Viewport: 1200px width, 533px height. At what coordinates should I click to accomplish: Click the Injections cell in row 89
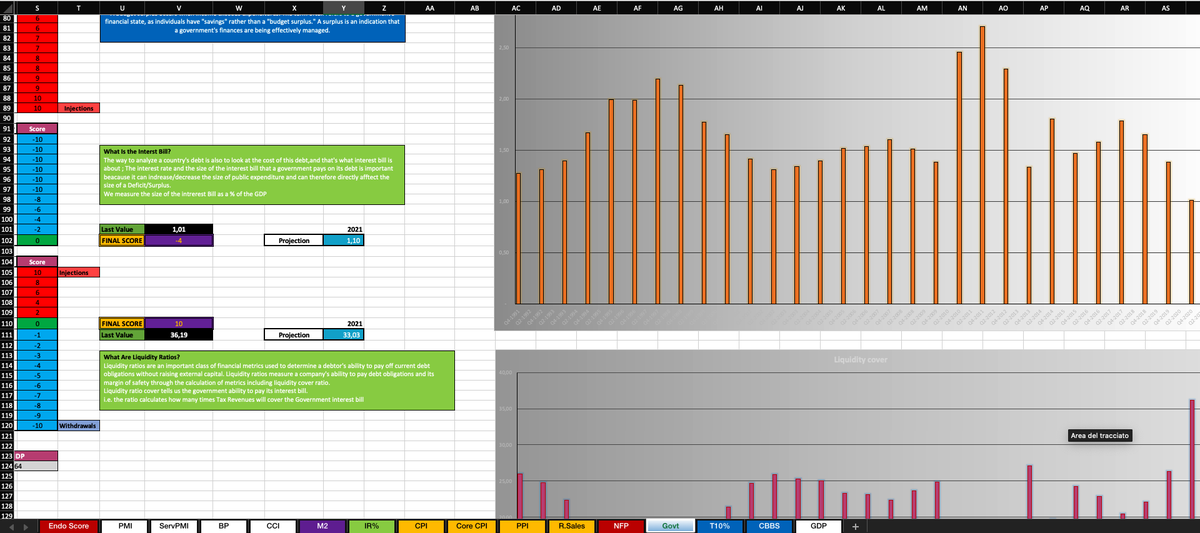[x=79, y=108]
